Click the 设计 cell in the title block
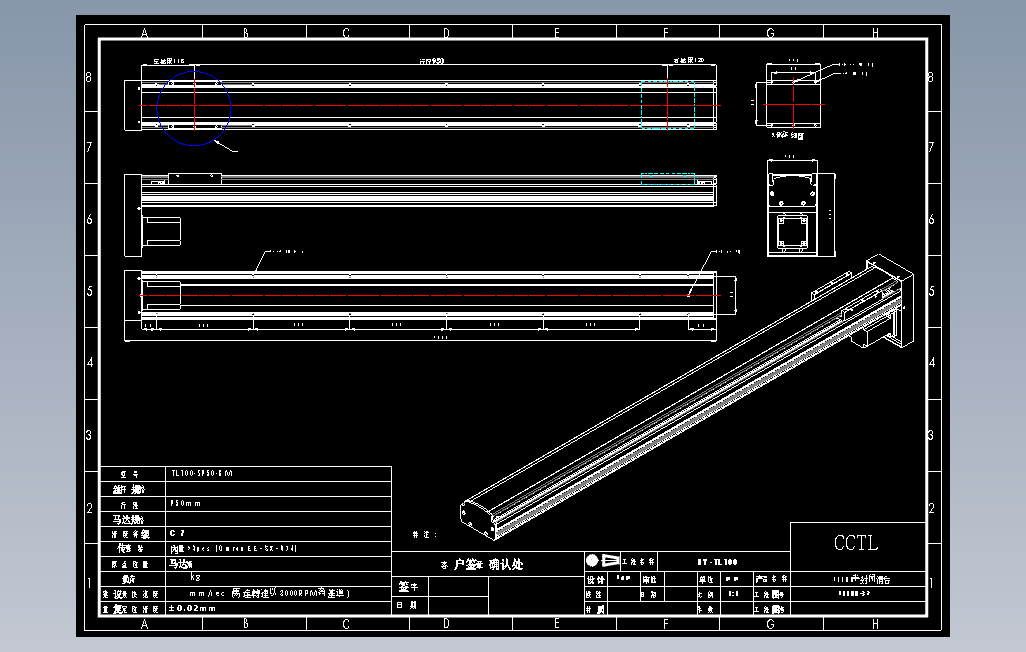 tap(595, 580)
